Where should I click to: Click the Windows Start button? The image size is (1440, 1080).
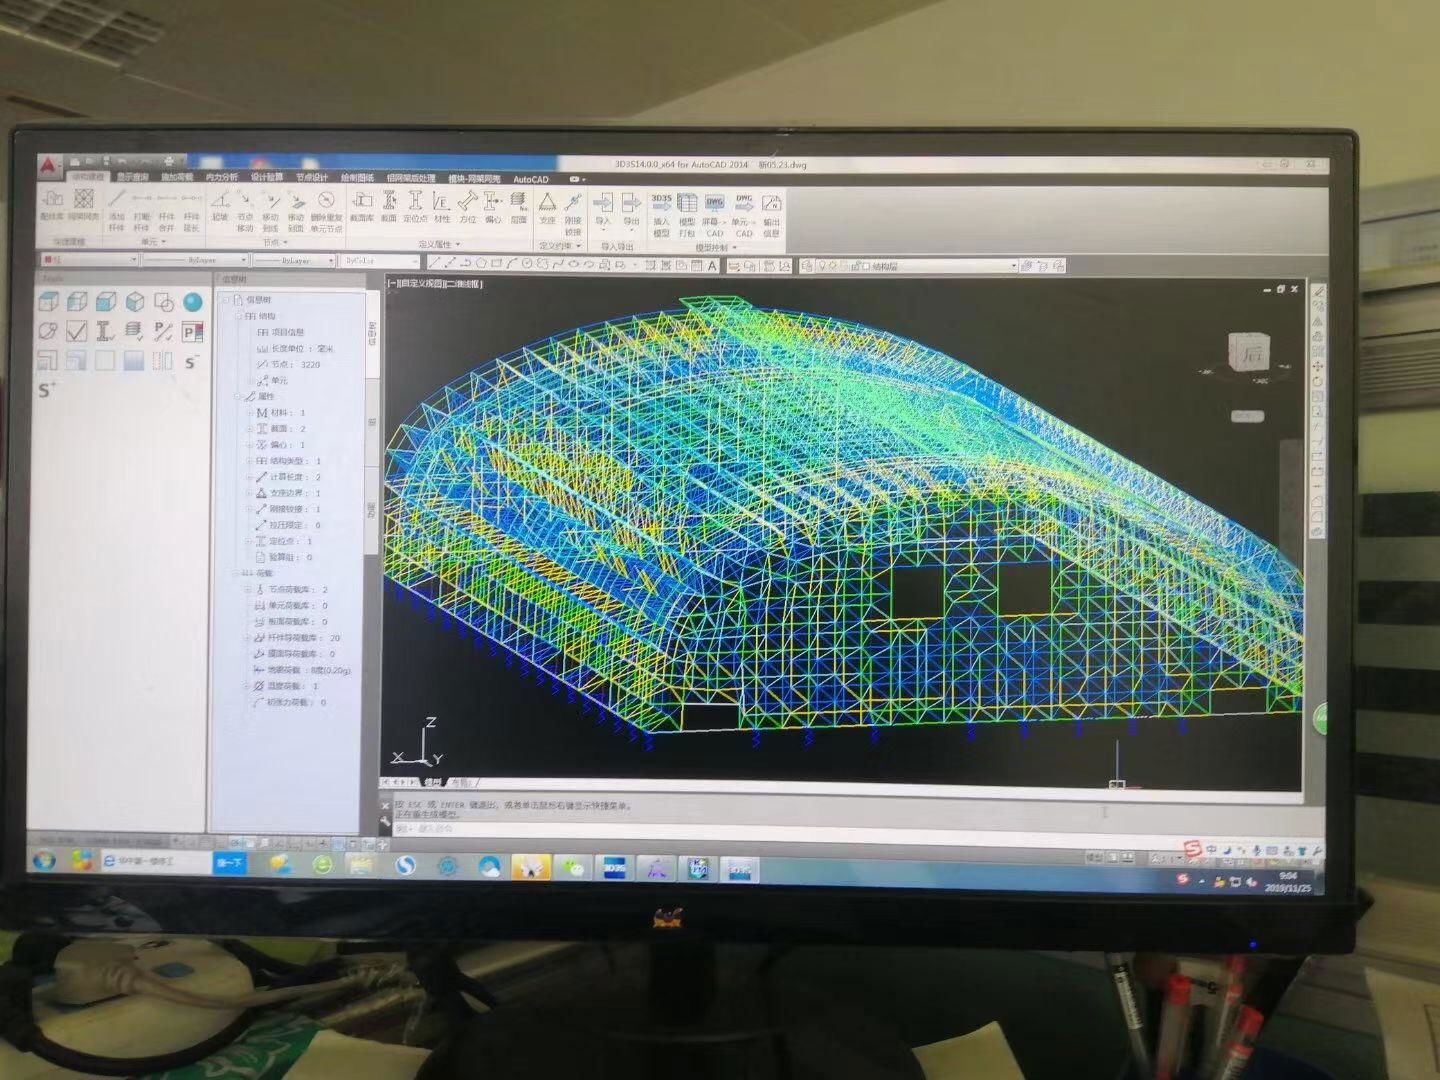(44, 861)
